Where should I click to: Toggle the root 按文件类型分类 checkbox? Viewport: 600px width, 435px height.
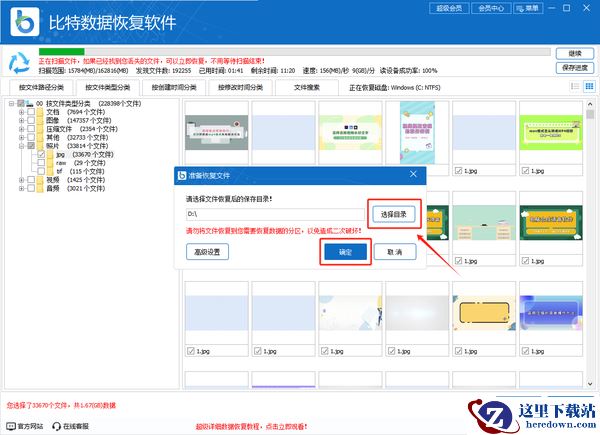(21, 103)
